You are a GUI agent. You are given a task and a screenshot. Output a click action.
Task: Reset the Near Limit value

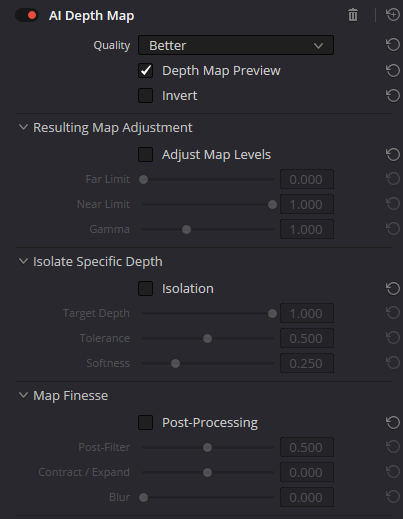click(393, 204)
